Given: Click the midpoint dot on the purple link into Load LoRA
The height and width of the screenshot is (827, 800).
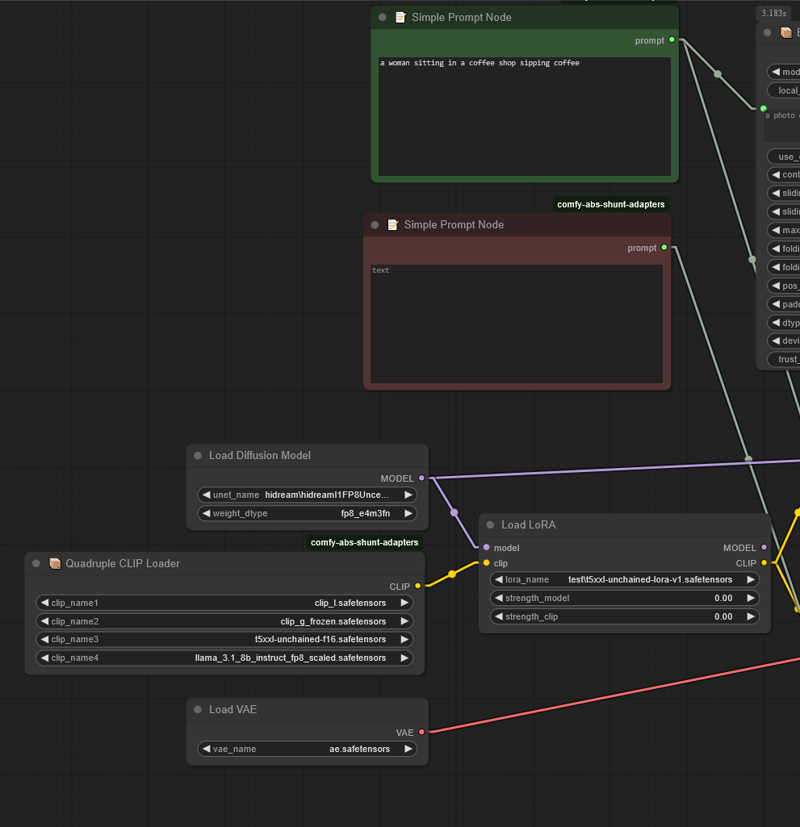Looking at the screenshot, I should (454, 513).
